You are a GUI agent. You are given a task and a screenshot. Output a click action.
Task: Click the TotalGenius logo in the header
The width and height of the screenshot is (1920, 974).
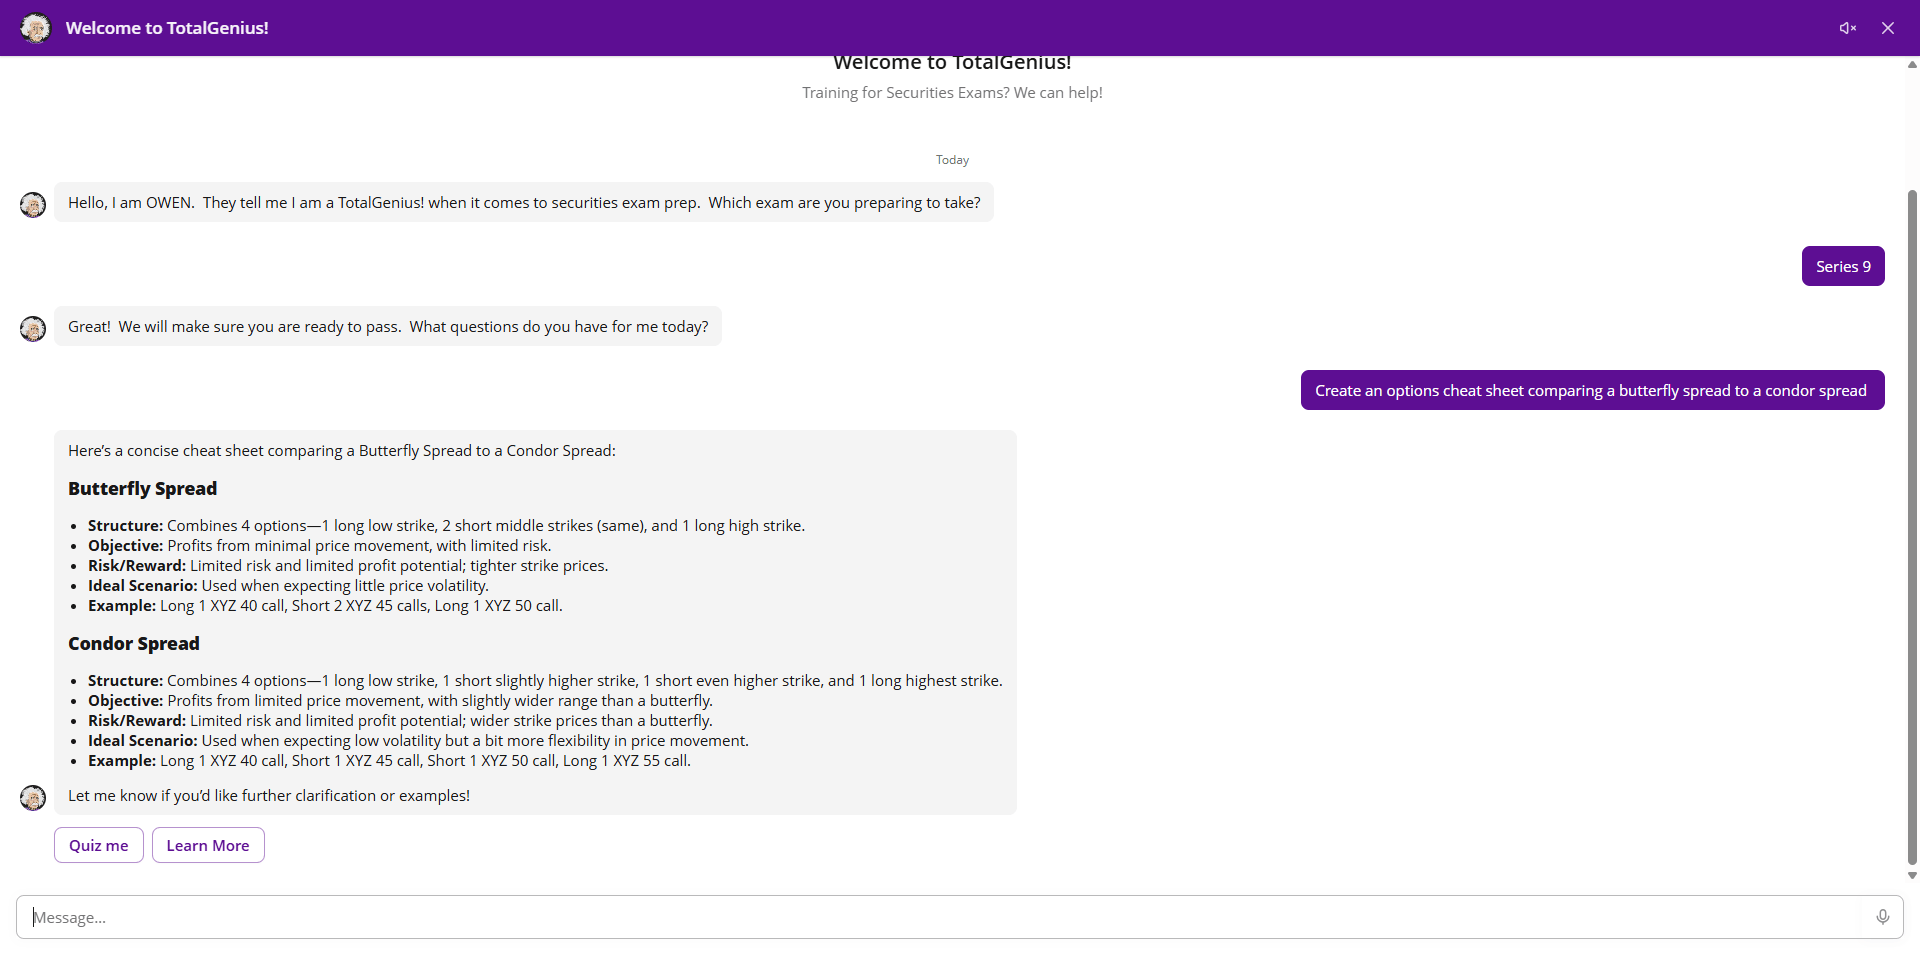point(36,28)
